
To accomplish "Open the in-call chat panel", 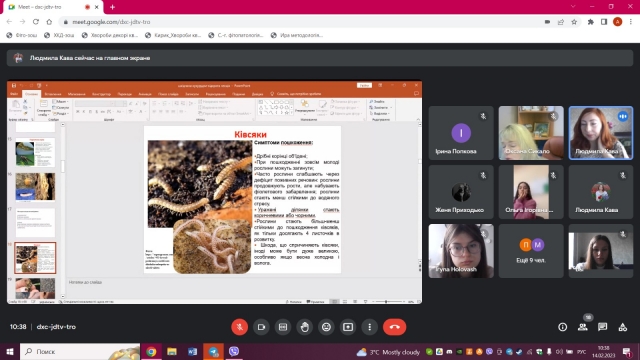I will click(602, 327).
